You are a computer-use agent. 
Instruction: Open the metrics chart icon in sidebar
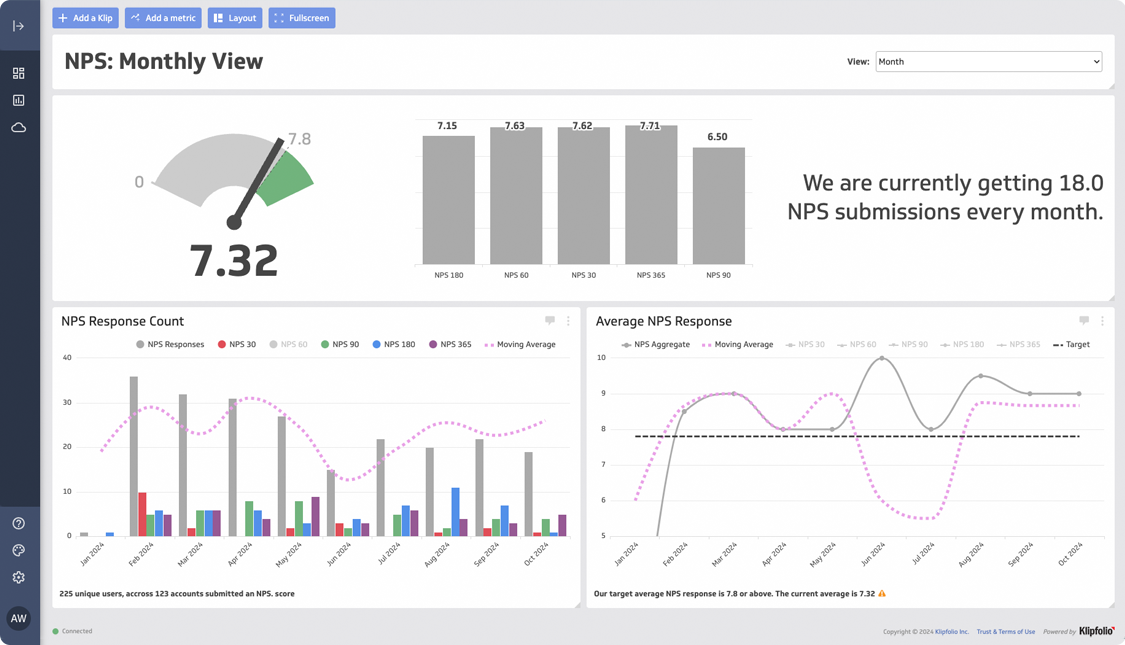(18, 100)
